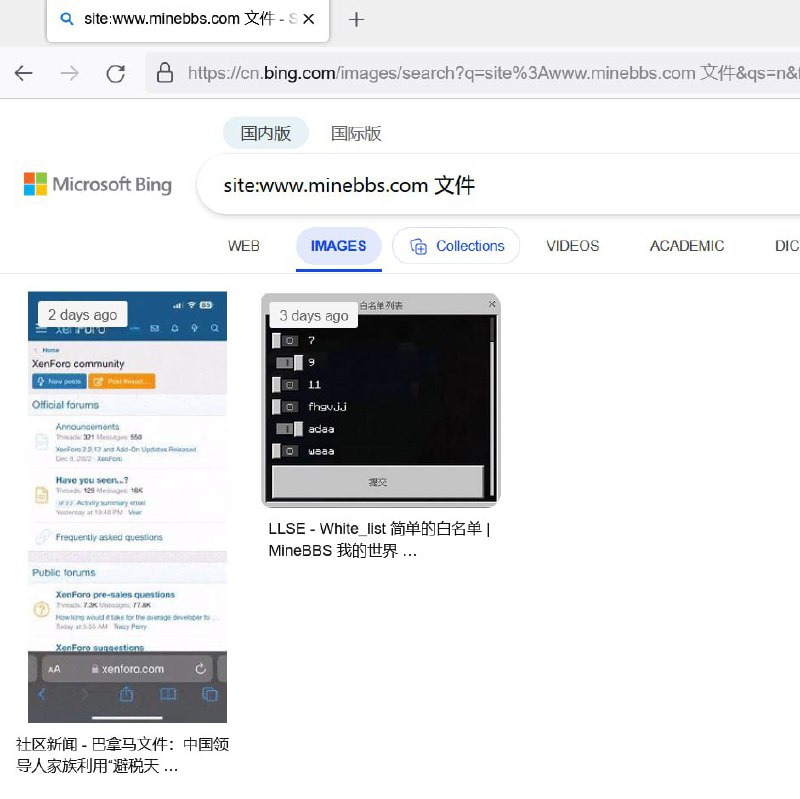800x799 pixels.
Task: Select the 国内版 version
Action: click(264, 132)
